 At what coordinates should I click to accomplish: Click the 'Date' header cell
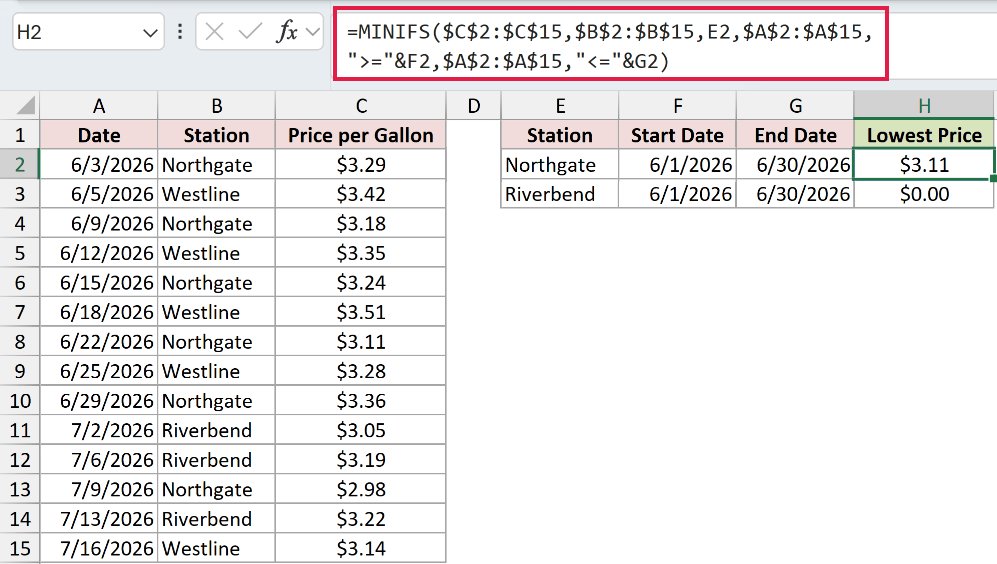(99, 135)
